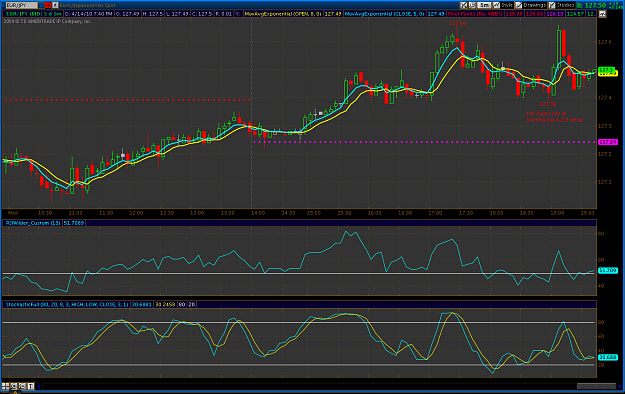Click the Studies icon

click(x=552, y=5)
